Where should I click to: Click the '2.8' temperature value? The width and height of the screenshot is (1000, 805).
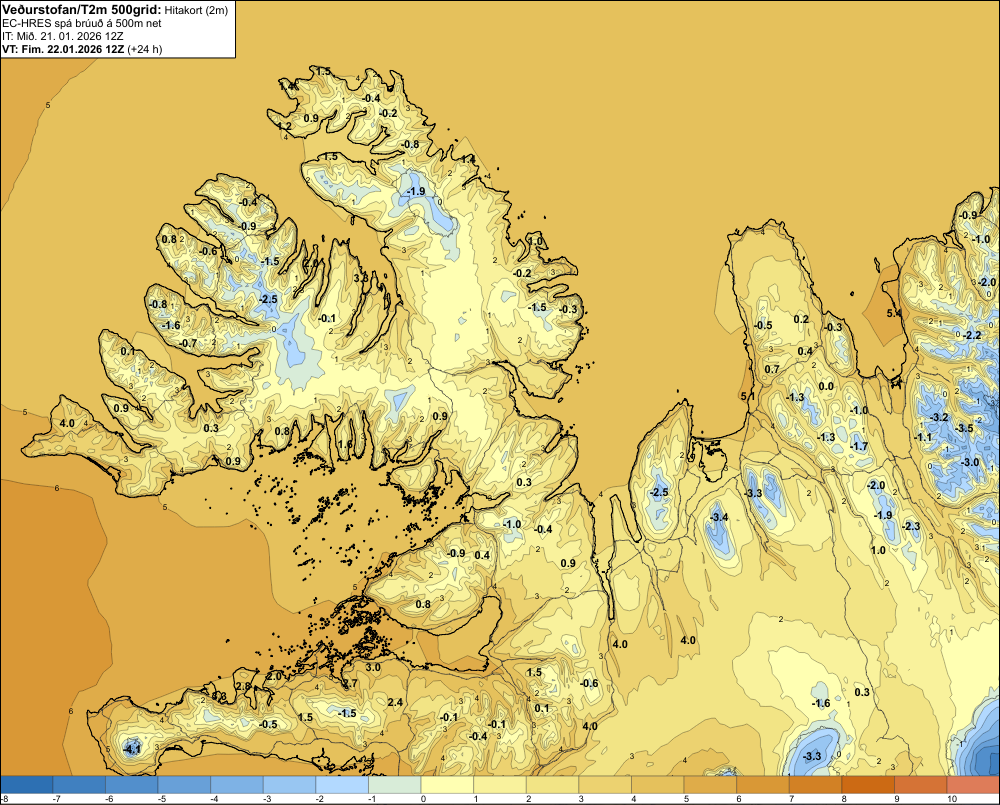[x=243, y=686]
